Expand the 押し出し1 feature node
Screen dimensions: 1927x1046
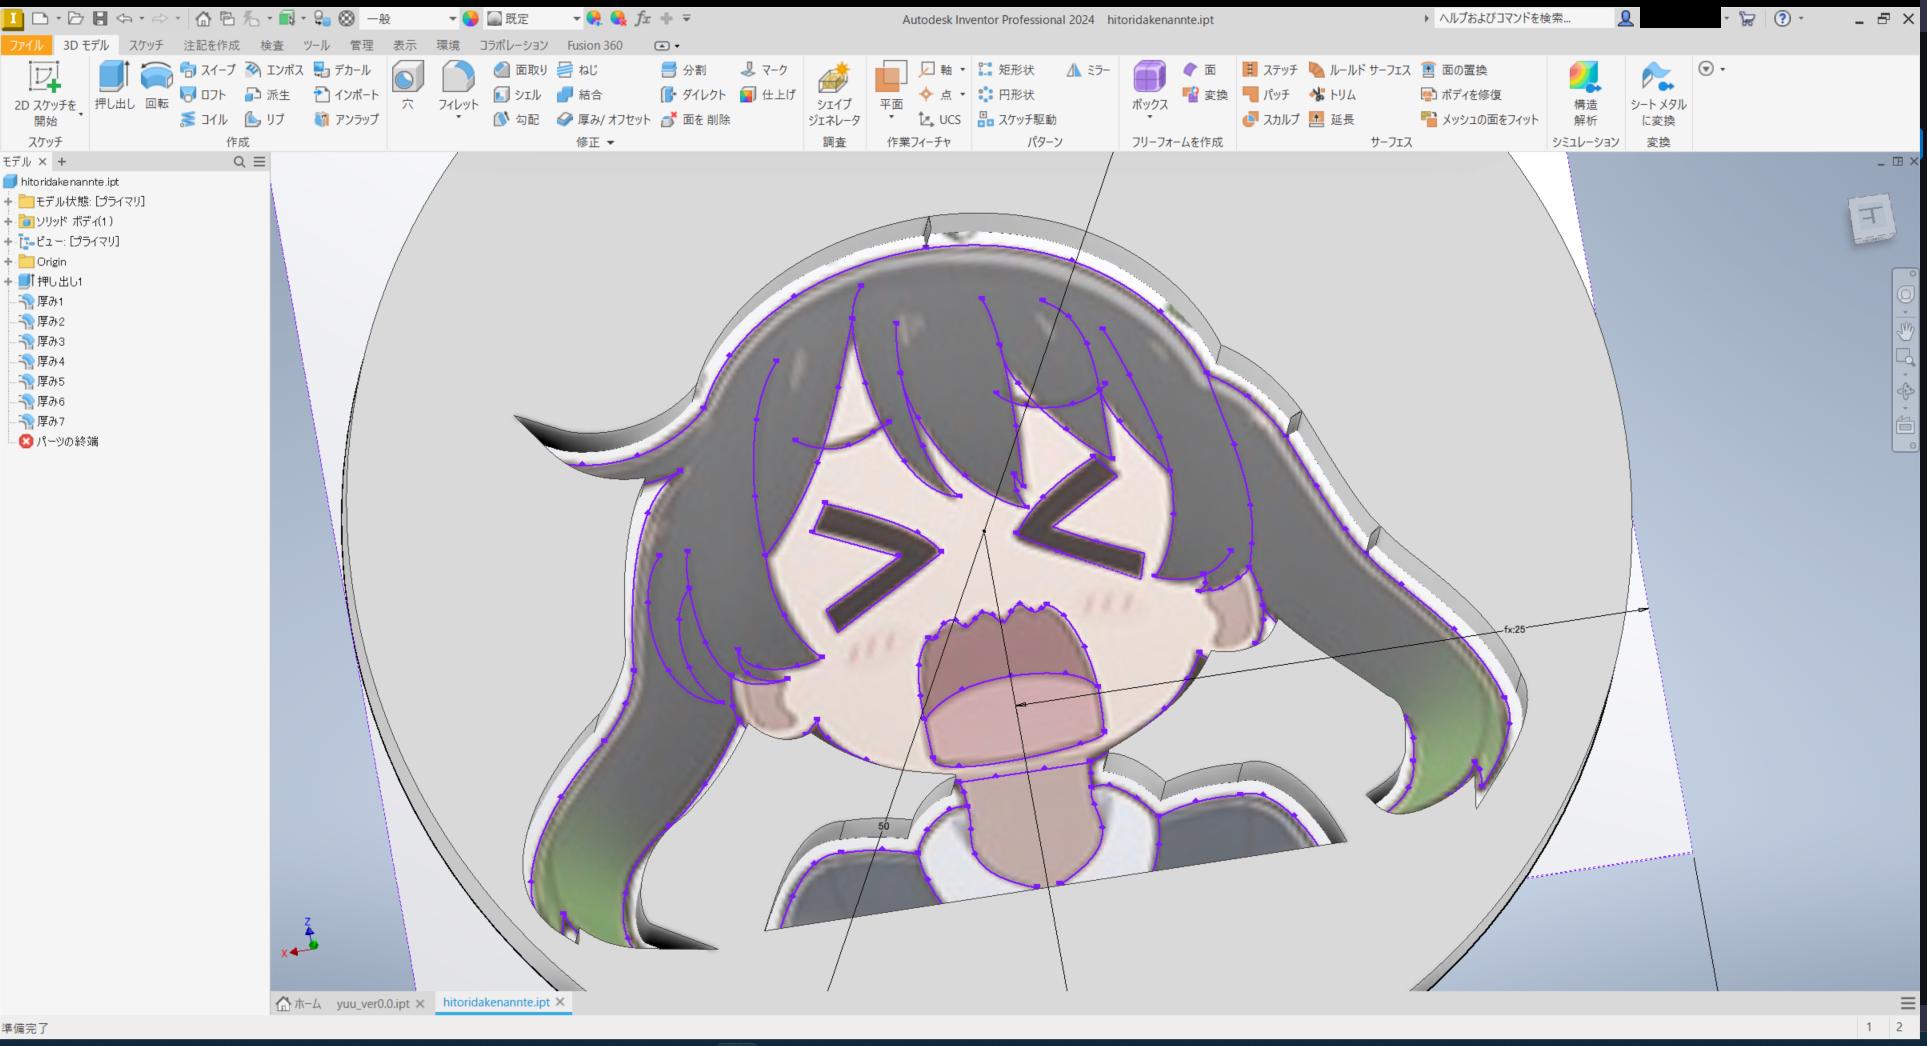(x=8, y=281)
